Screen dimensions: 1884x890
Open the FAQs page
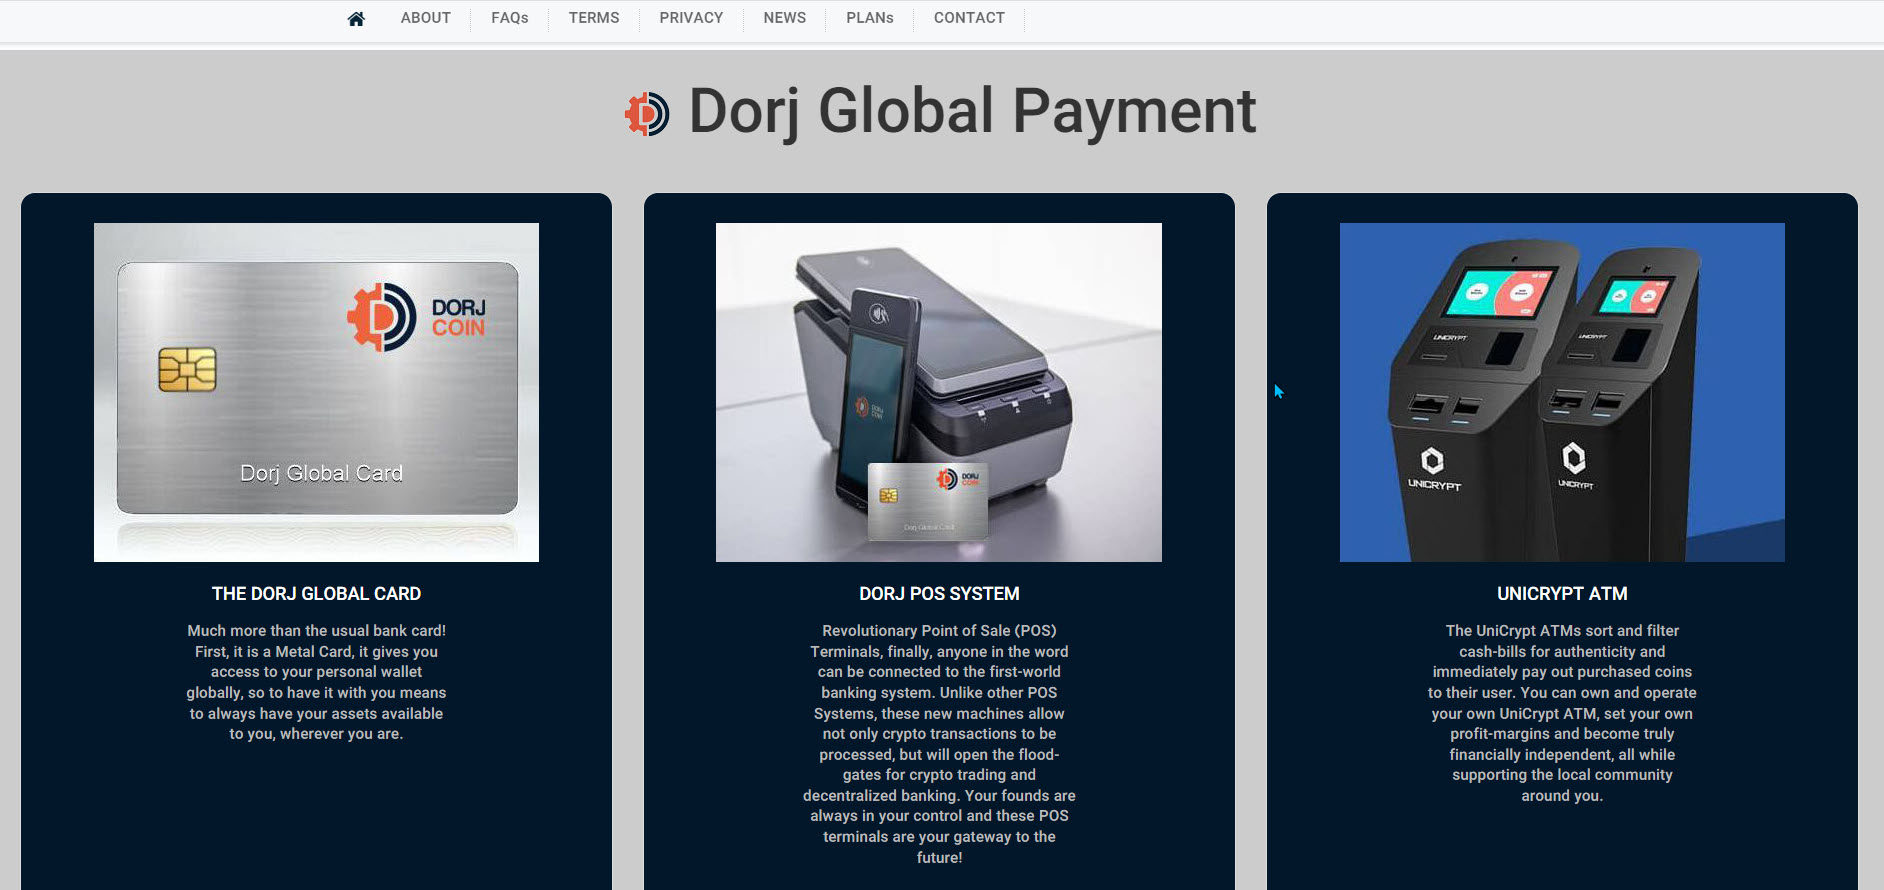click(x=510, y=18)
